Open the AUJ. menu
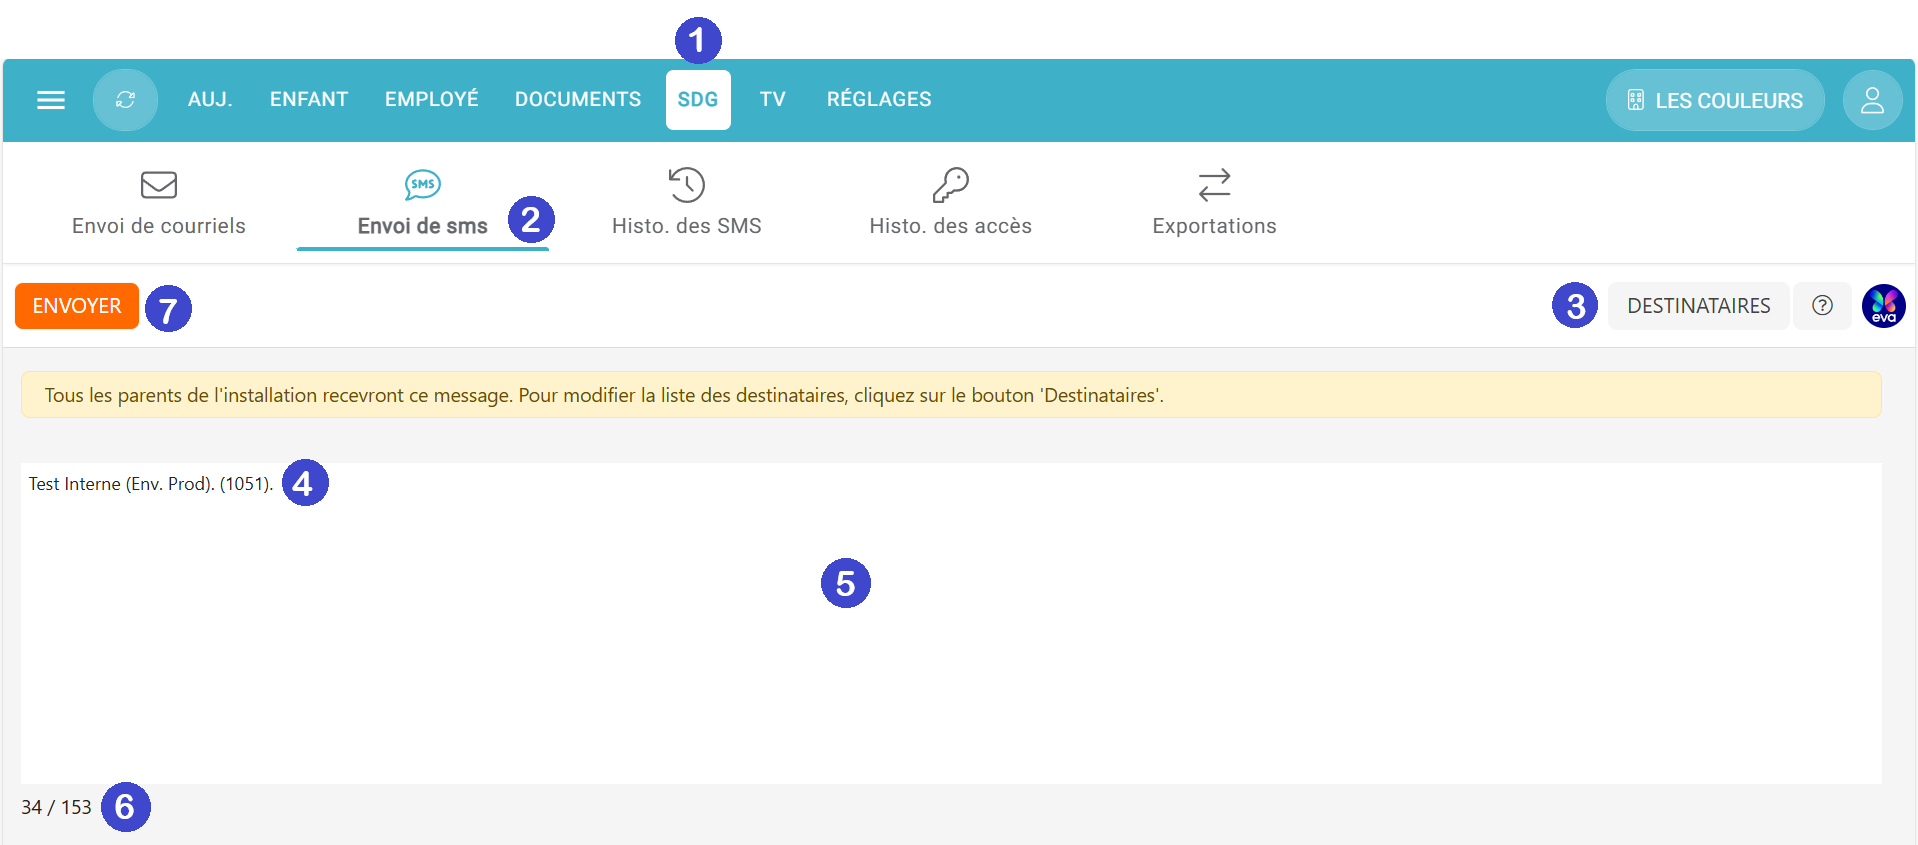This screenshot has width=1918, height=845. 210,100
